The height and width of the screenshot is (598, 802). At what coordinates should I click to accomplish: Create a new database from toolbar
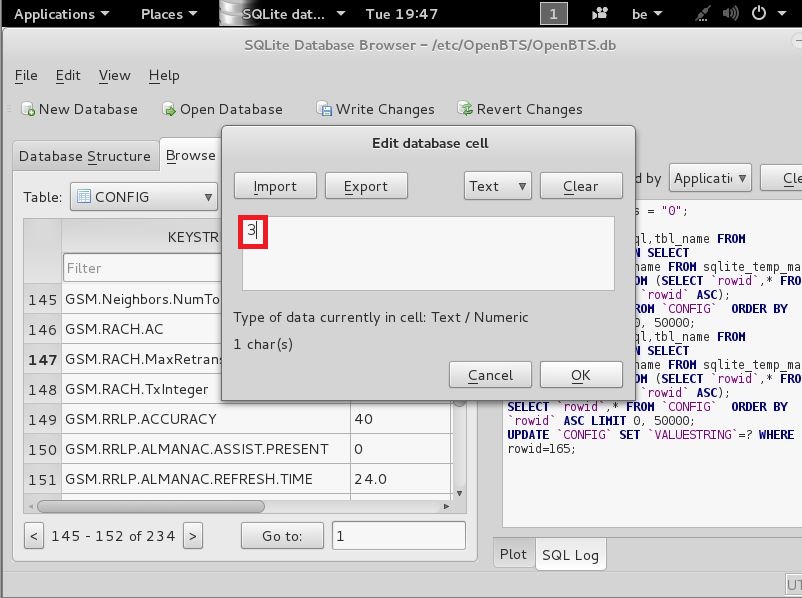(79, 109)
